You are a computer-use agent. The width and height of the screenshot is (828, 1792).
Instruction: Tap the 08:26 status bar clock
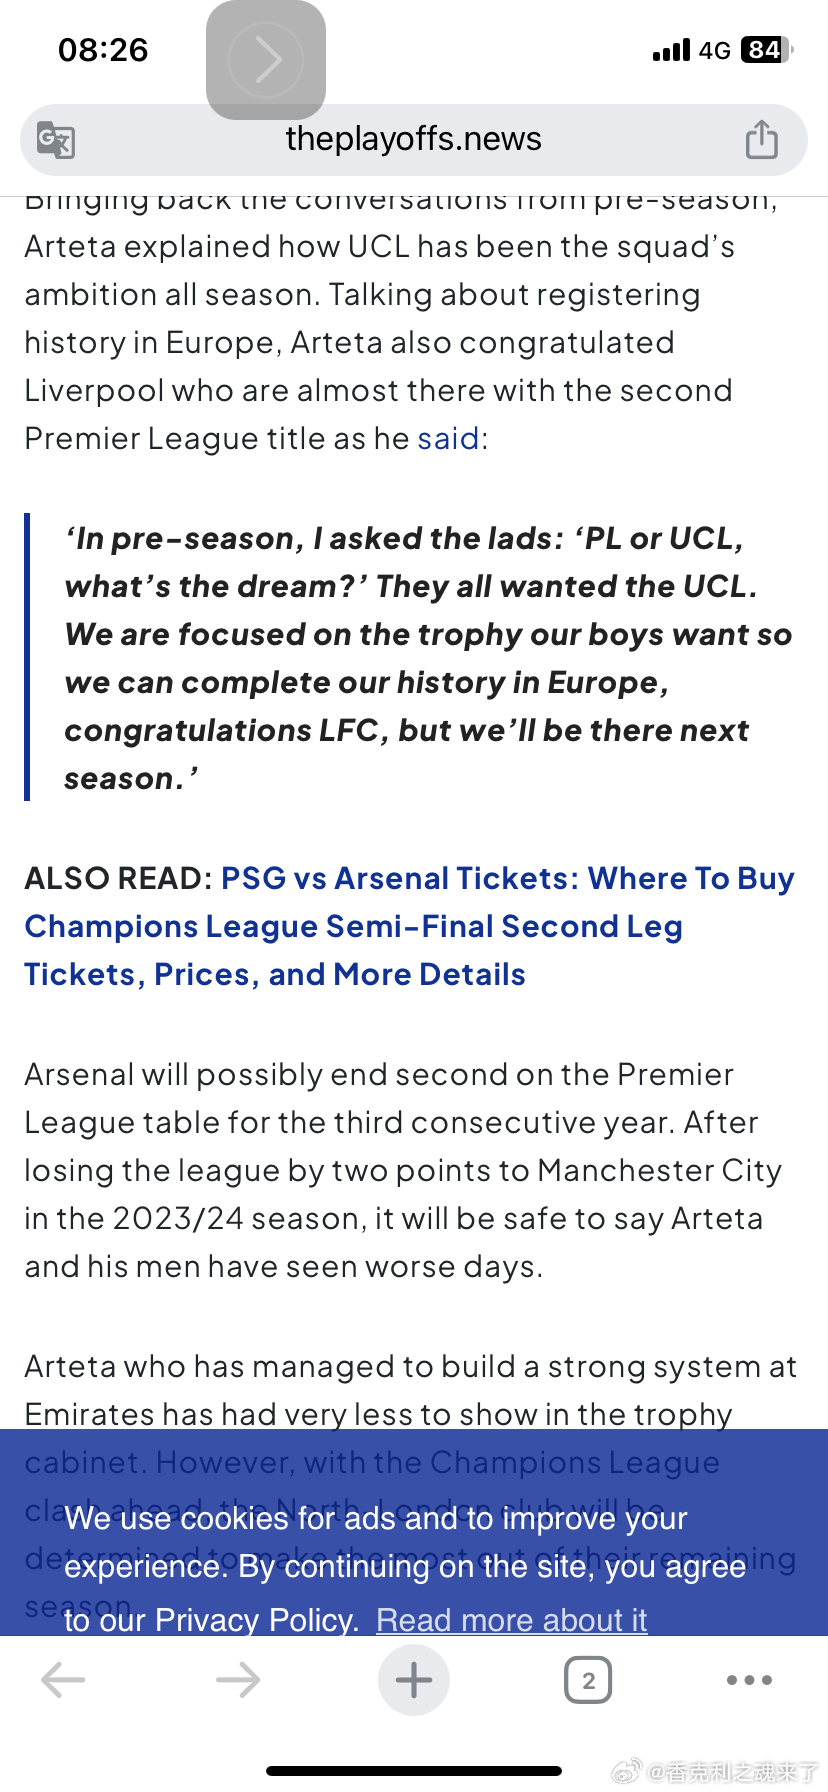(x=103, y=50)
